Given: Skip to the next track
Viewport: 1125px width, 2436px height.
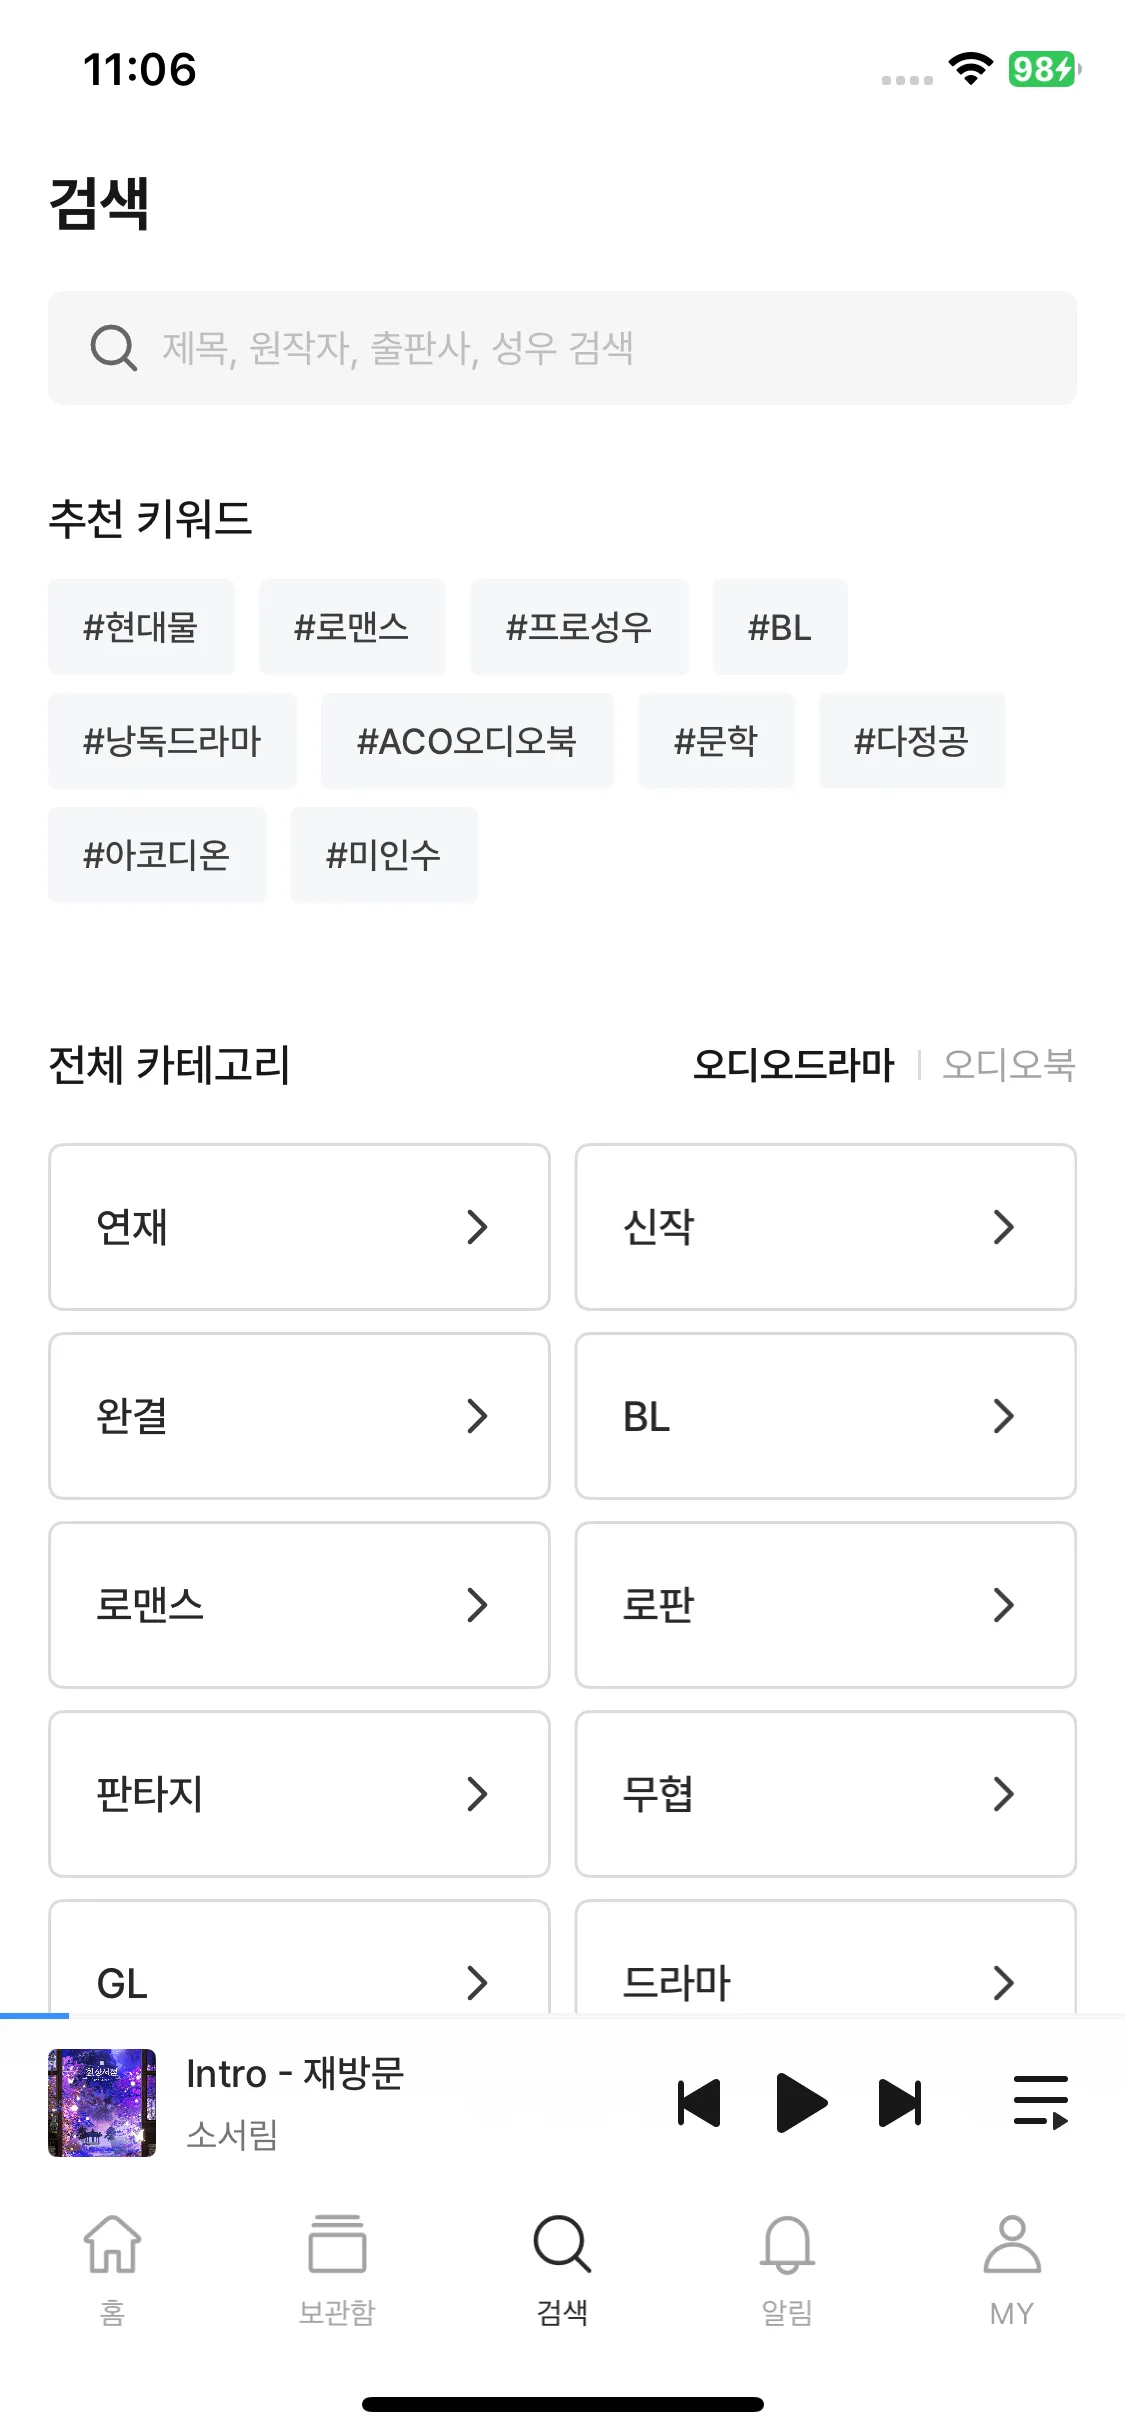Looking at the screenshot, I should point(900,2102).
